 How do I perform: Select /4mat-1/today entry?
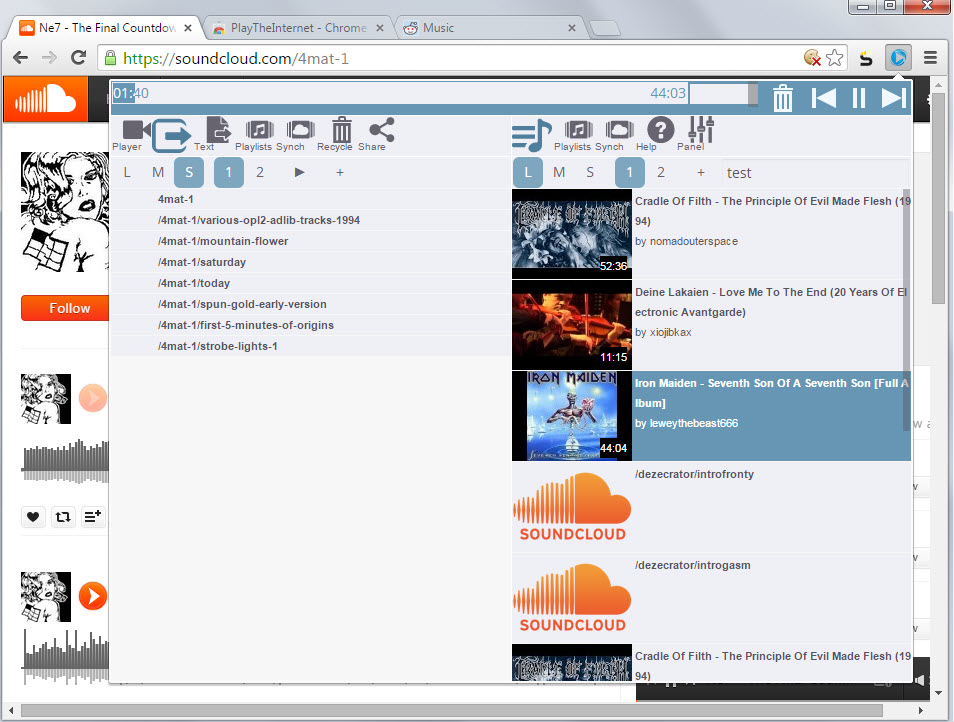(310, 283)
